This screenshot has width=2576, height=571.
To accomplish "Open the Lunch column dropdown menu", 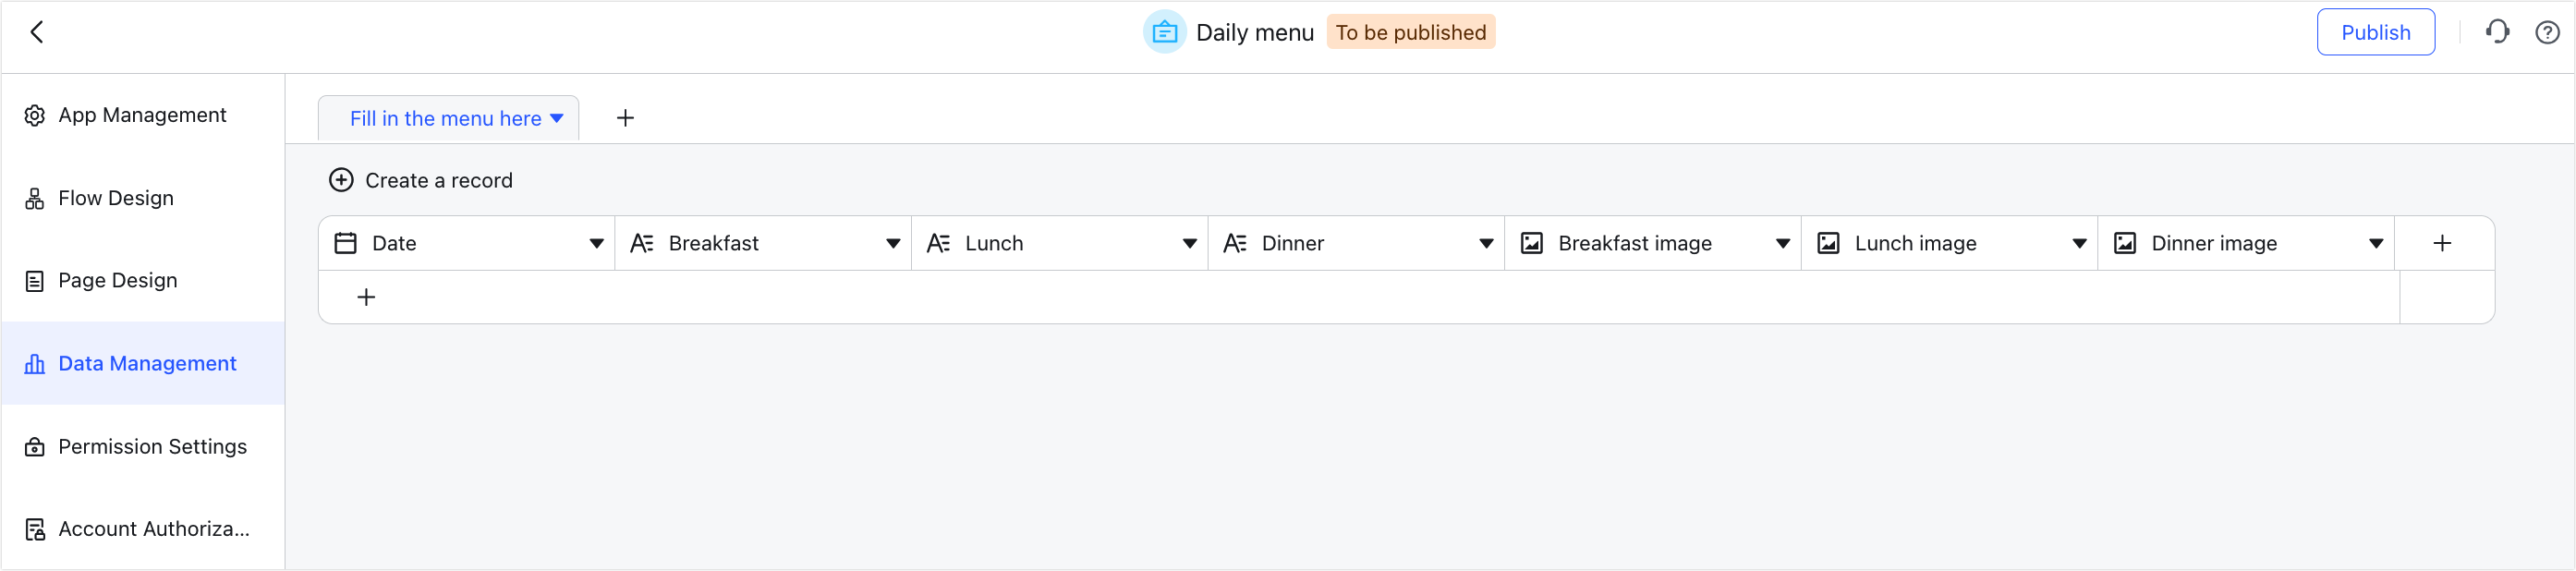I will (1189, 242).
